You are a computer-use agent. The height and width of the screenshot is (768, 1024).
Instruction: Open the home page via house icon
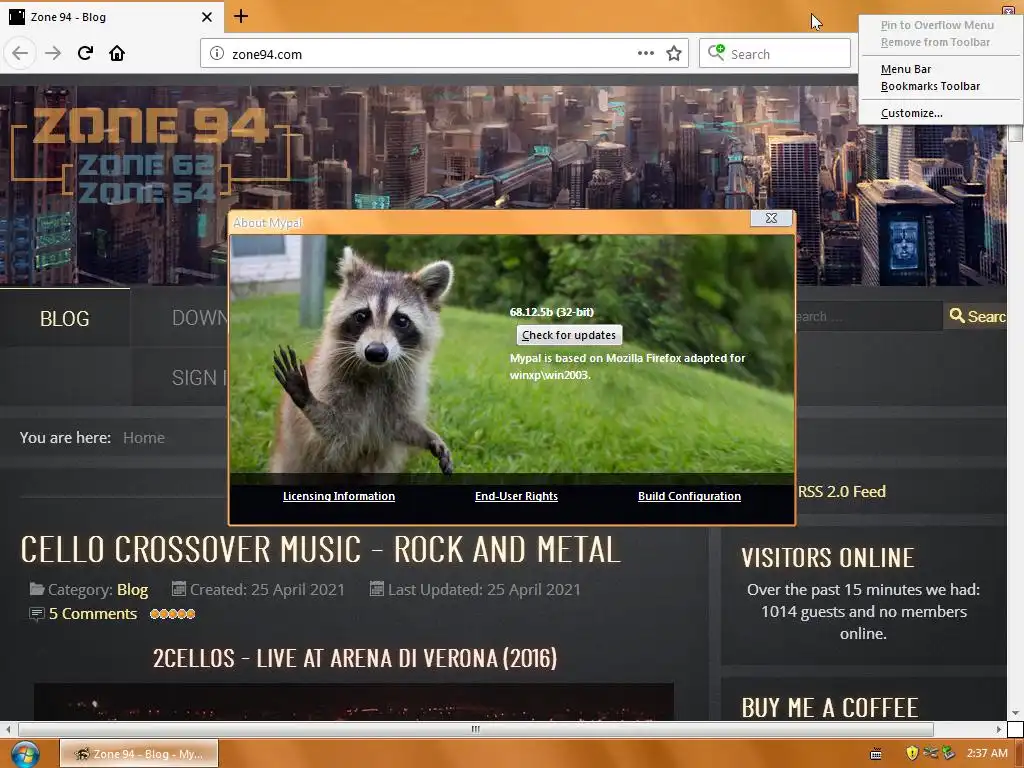pyautogui.click(x=117, y=54)
